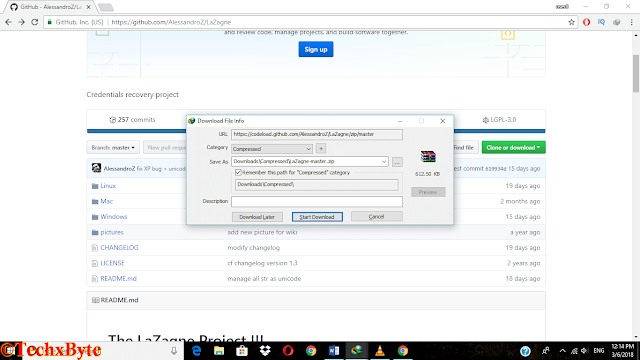Open Chrome three-dot menu
The image size is (640, 360).
click(x=631, y=22)
